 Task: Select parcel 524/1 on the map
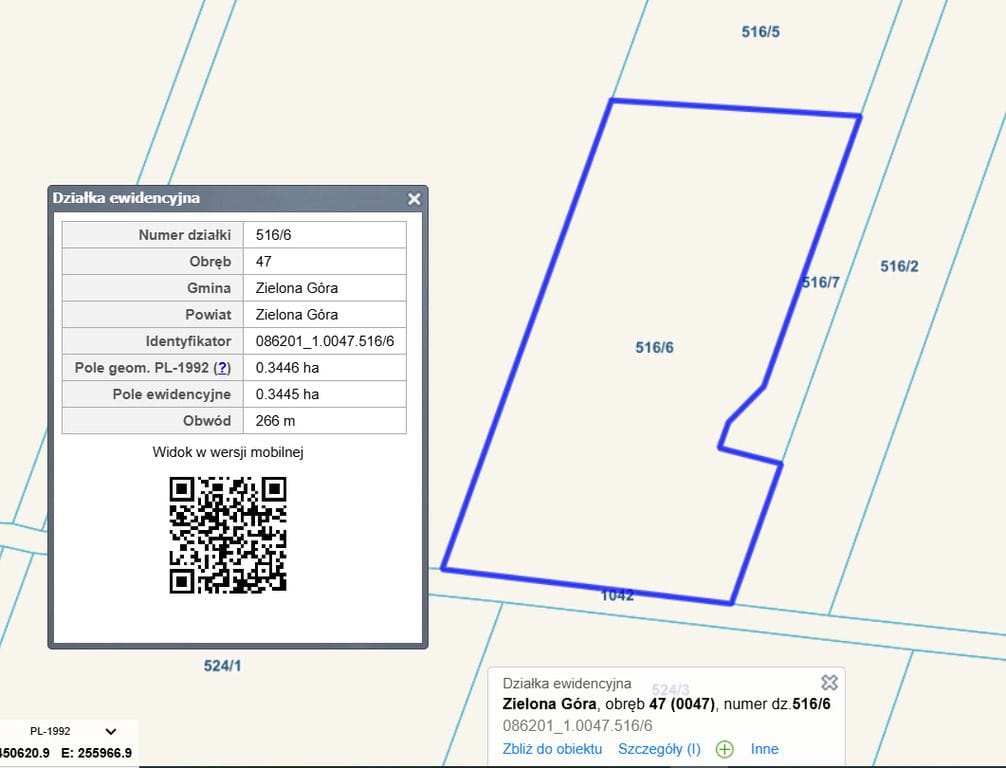(x=222, y=666)
